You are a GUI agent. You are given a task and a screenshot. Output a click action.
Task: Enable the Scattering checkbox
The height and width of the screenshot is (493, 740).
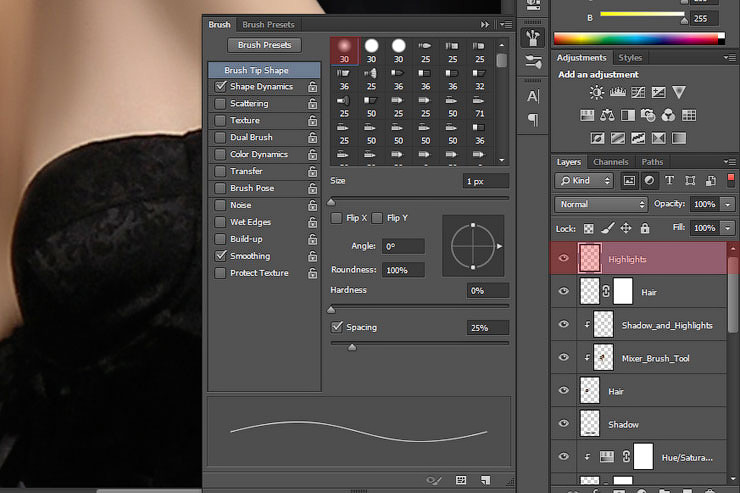[x=220, y=104]
